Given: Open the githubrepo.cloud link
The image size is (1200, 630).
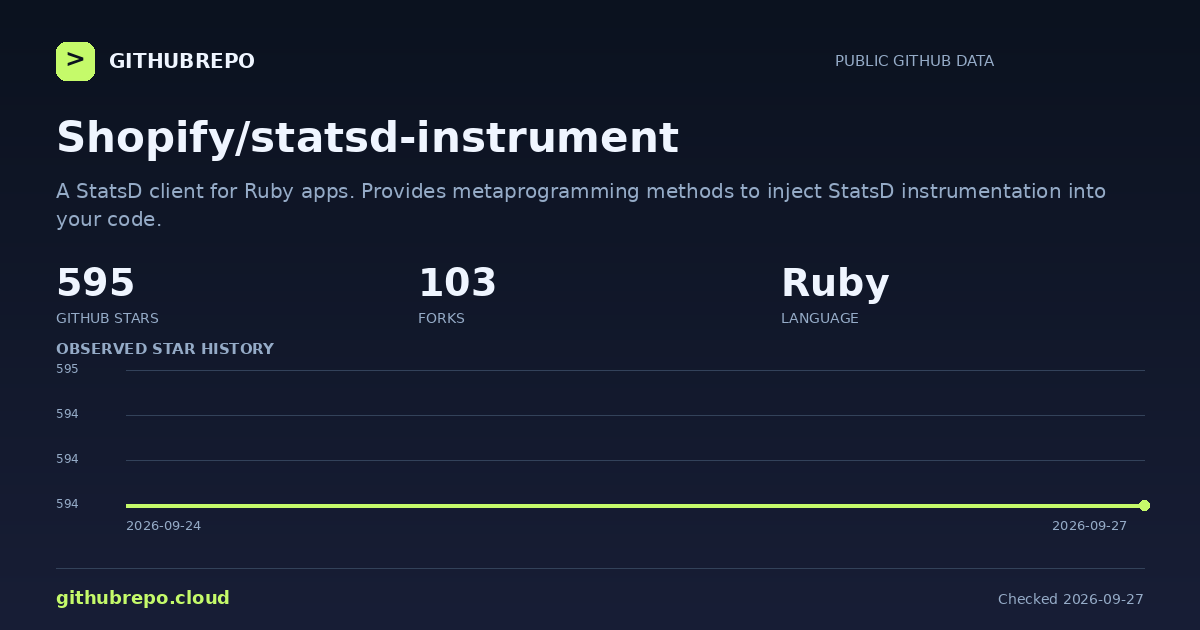Looking at the screenshot, I should click(x=143, y=598).
